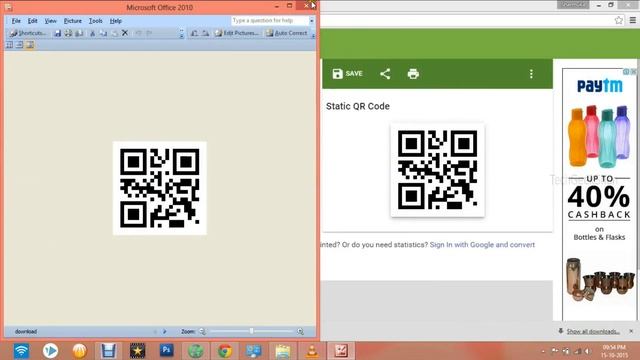Screen dimensions: 640x360
Task: Open the three-dot more options on QR page
Action: pyautogui.click(x=531, y=74)
